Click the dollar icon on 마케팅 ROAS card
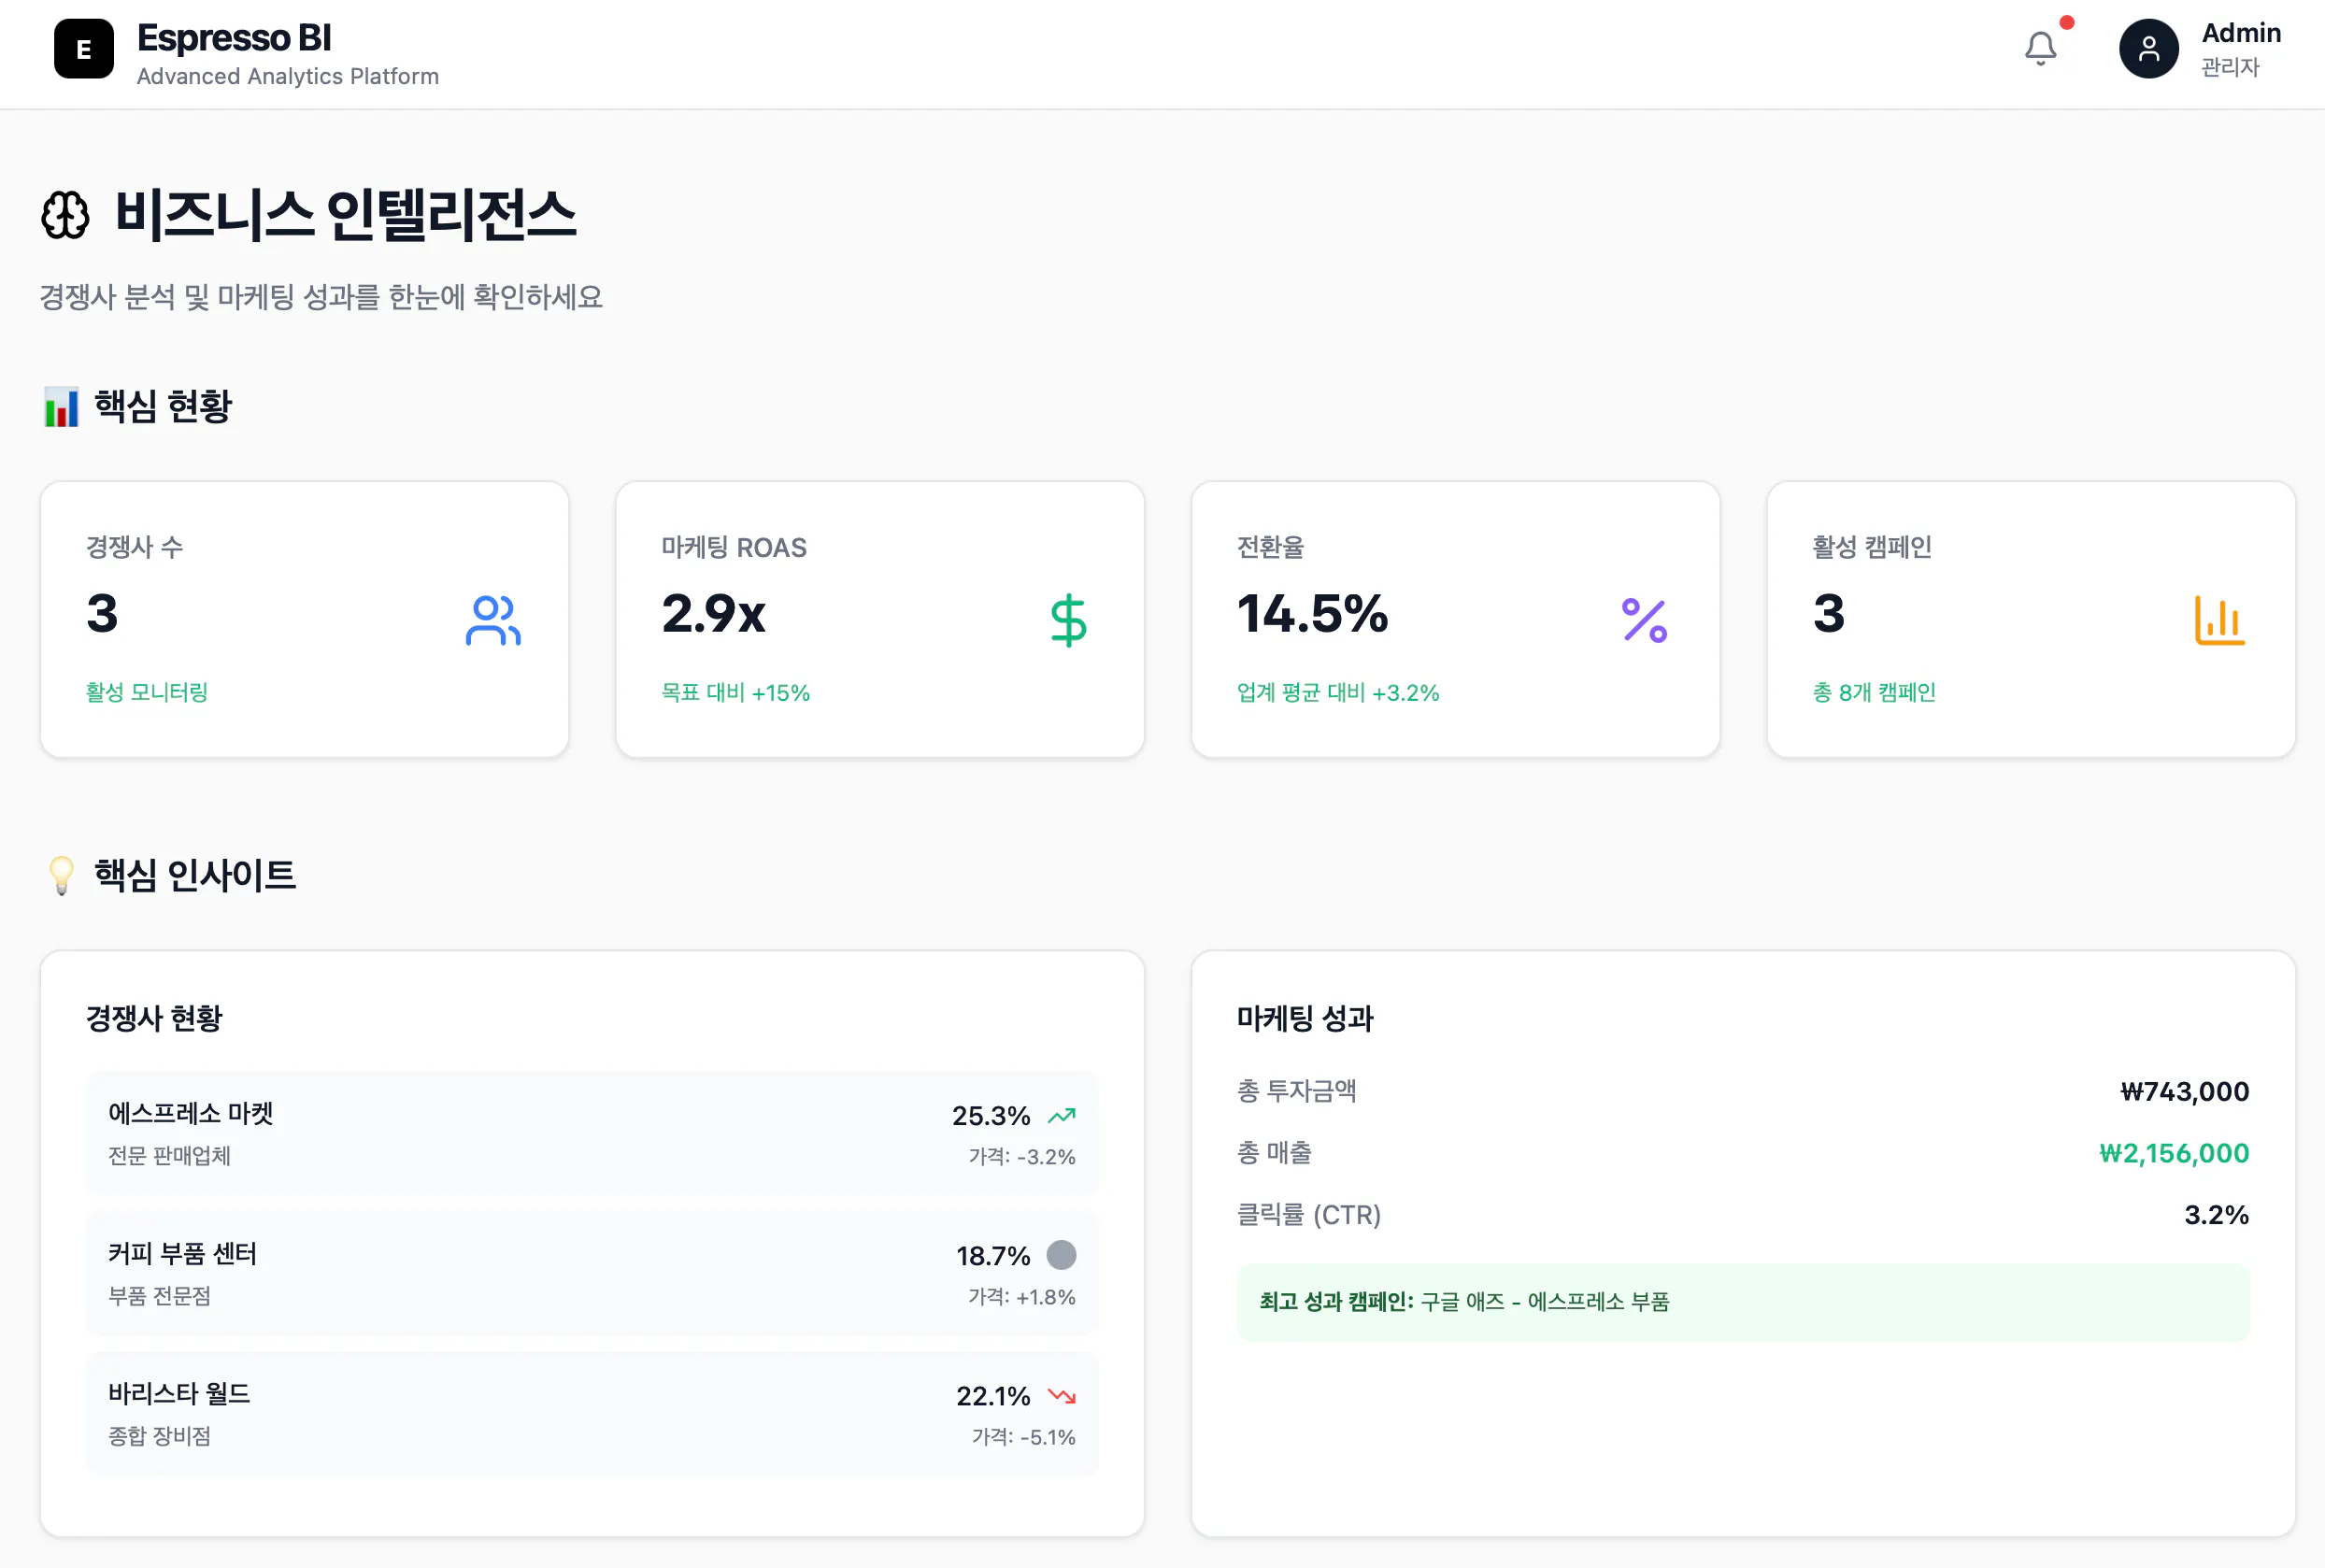 coord(1068,620)
